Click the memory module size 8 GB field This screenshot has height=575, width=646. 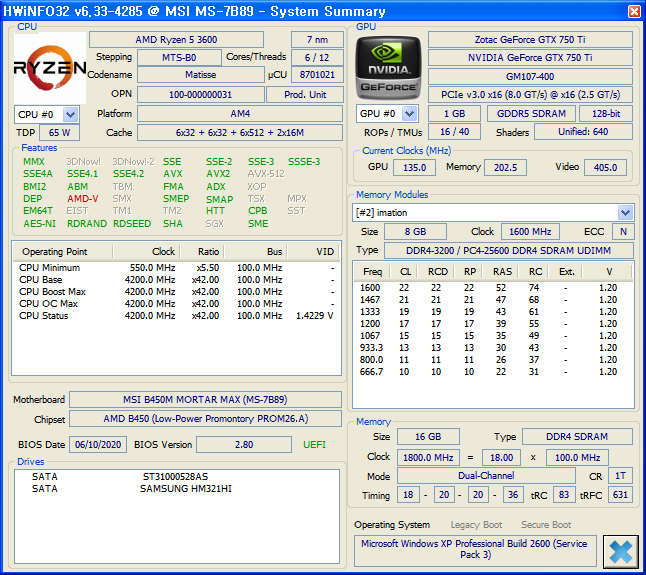point(415,231)
